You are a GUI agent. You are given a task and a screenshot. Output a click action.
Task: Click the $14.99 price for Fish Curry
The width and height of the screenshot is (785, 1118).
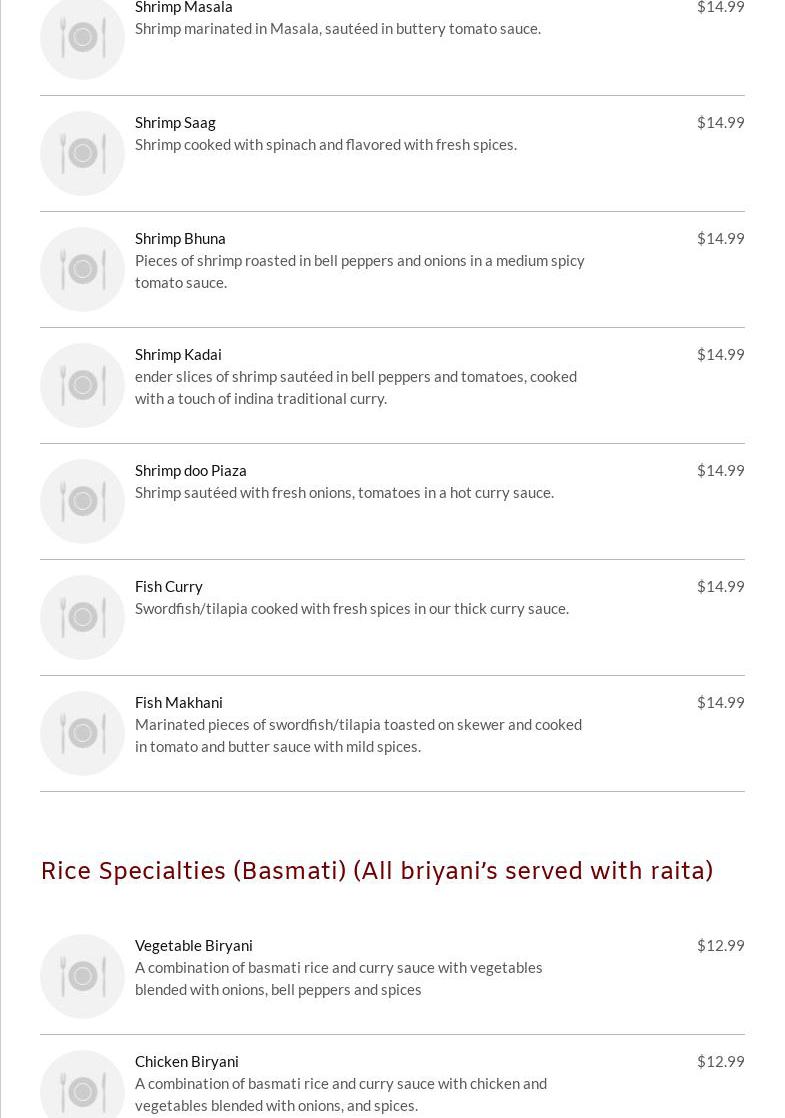point(720,586)
